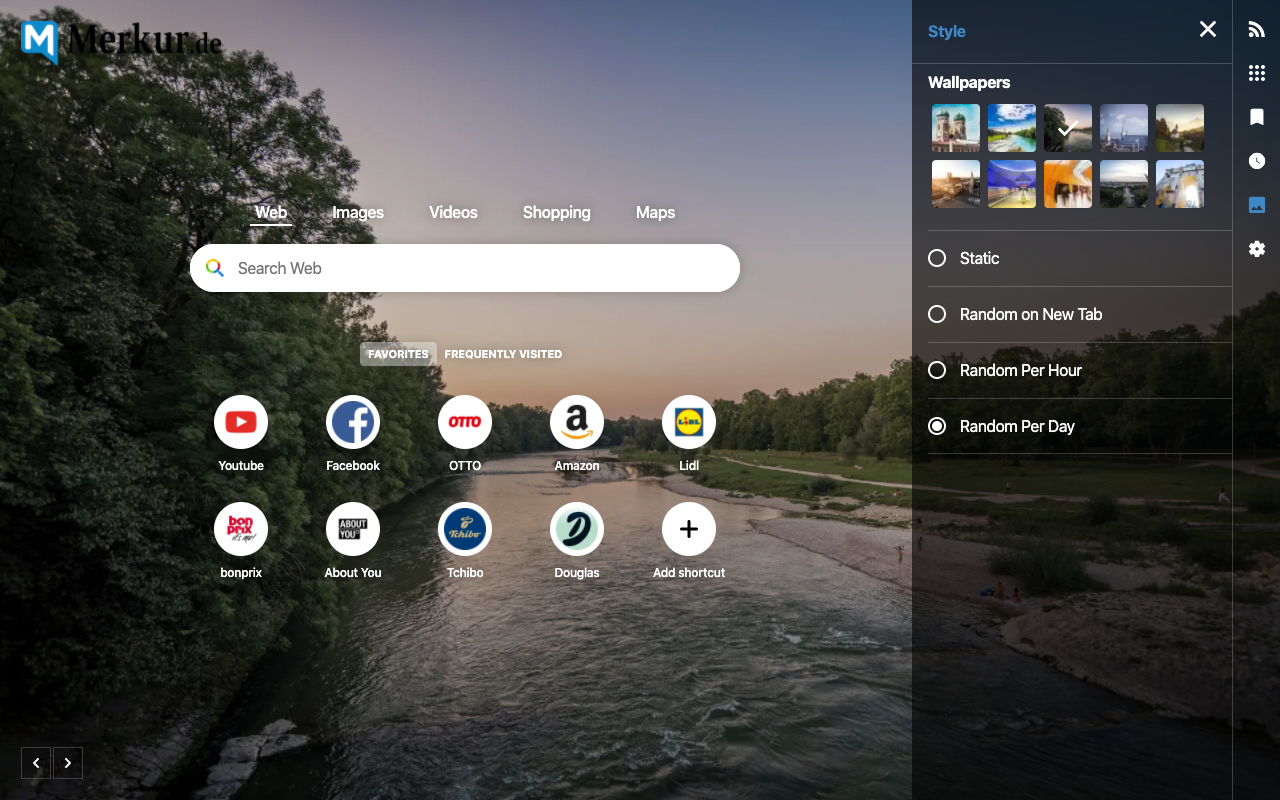The width and height of the screenshot is (1280, 800).
Task: Choose the checked river sunset wallpaper thumbnail
Action: click(x=1068, y=128)
